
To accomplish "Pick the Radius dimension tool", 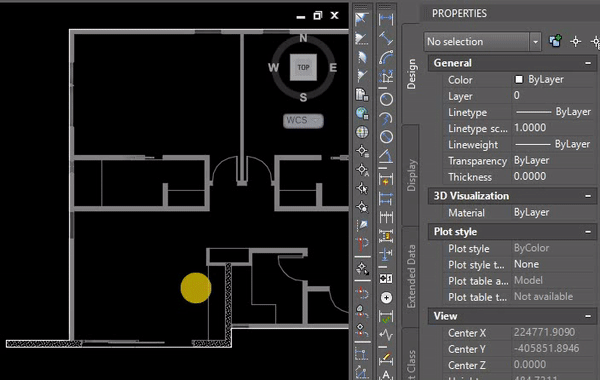I will [x=386, y=99].
